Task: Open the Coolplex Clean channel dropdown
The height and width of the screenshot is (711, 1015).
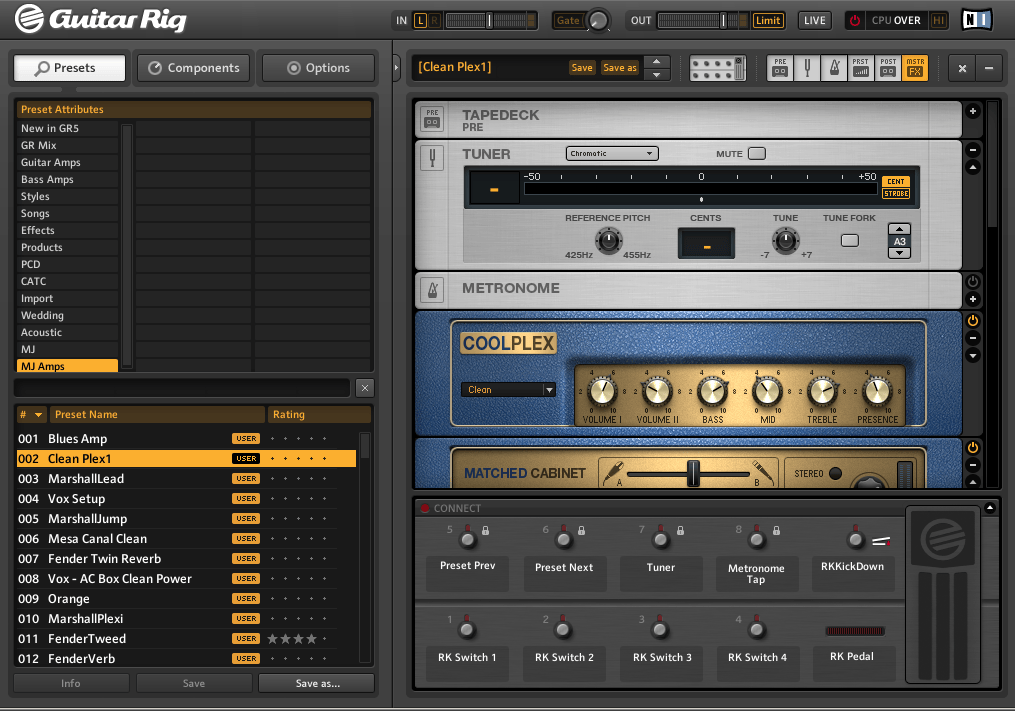Action: (508, 390)
